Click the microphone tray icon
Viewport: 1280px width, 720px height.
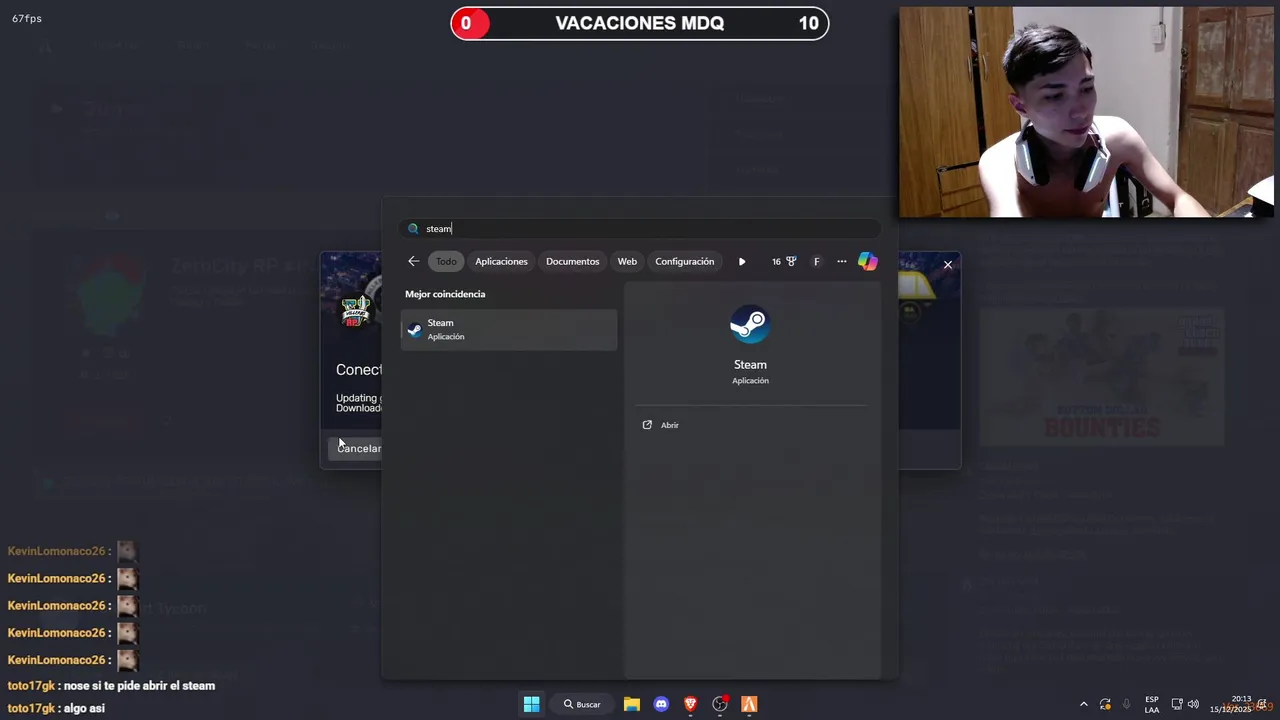[1127, 704]
